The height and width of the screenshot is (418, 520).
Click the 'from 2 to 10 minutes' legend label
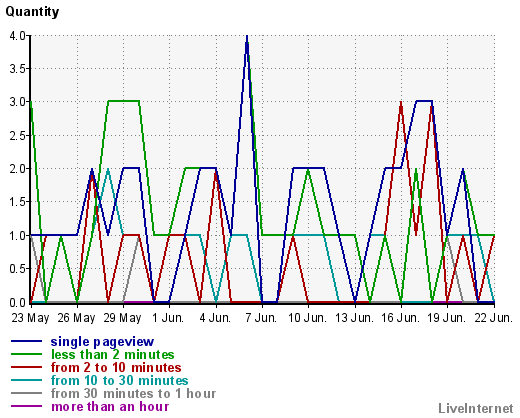[116, 368]
